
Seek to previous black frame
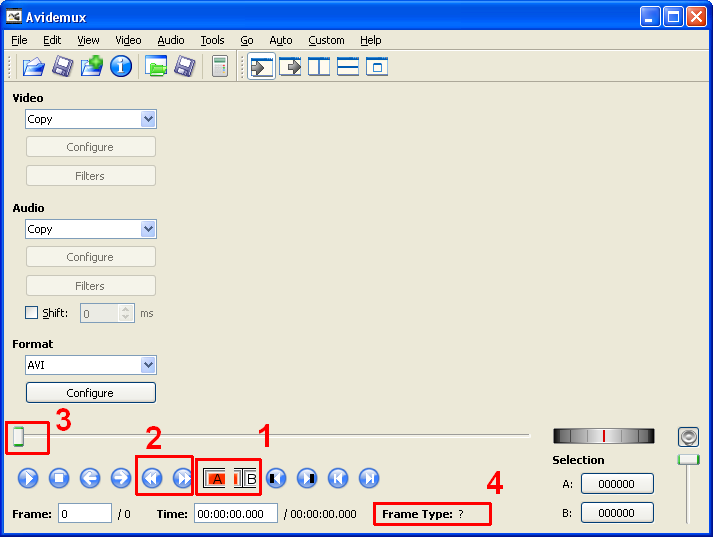[276, 478]
